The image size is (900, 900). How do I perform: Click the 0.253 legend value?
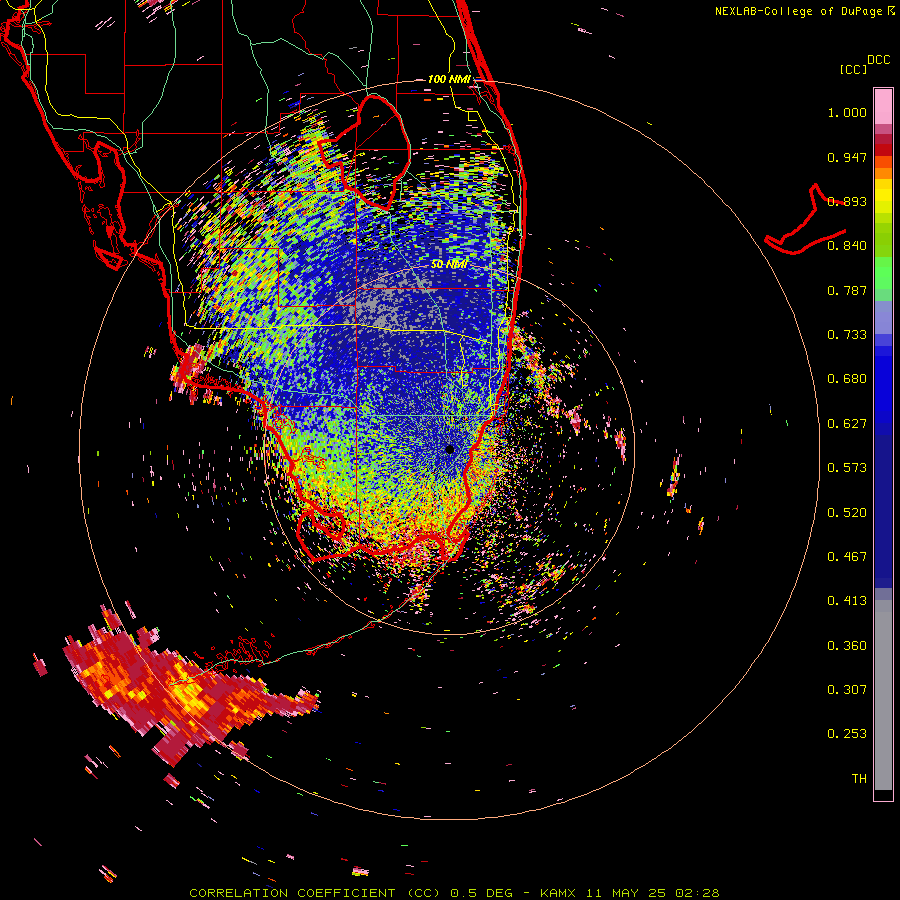[x=847, y=734]
